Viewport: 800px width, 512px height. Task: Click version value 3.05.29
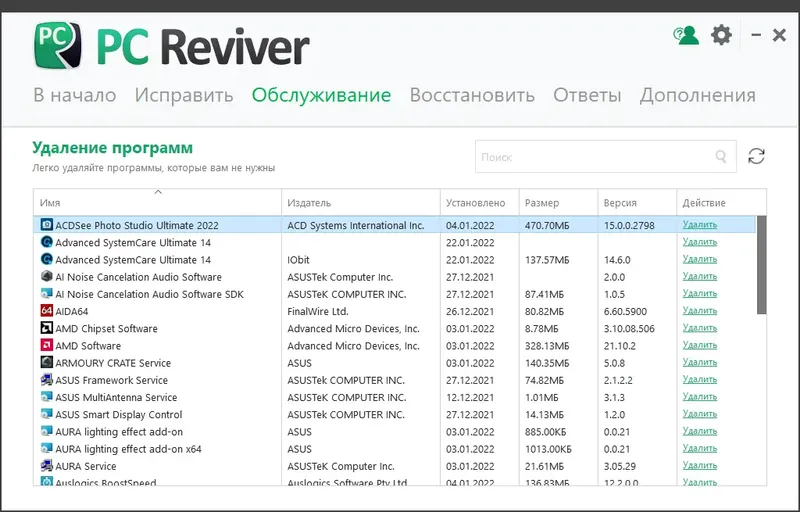[620, 466]
